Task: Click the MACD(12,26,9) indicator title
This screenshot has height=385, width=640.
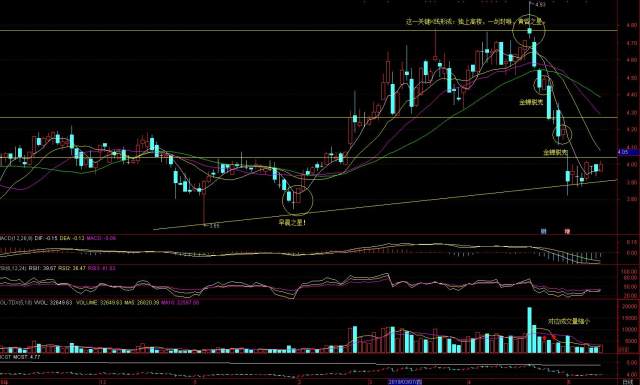Action: click(x=16, y=238)
